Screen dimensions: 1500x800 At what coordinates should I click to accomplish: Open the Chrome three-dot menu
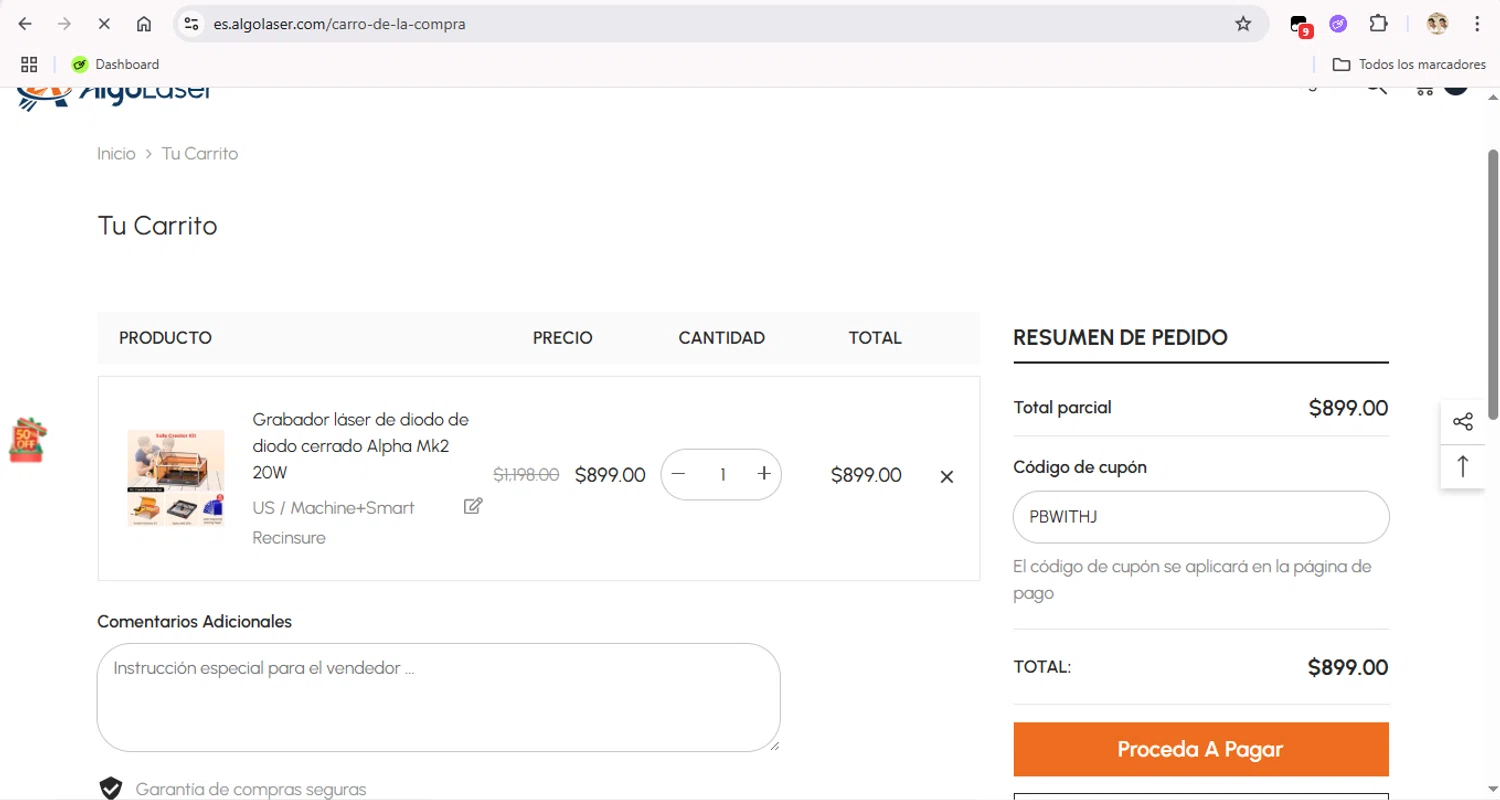click(x=1477, y=24)
